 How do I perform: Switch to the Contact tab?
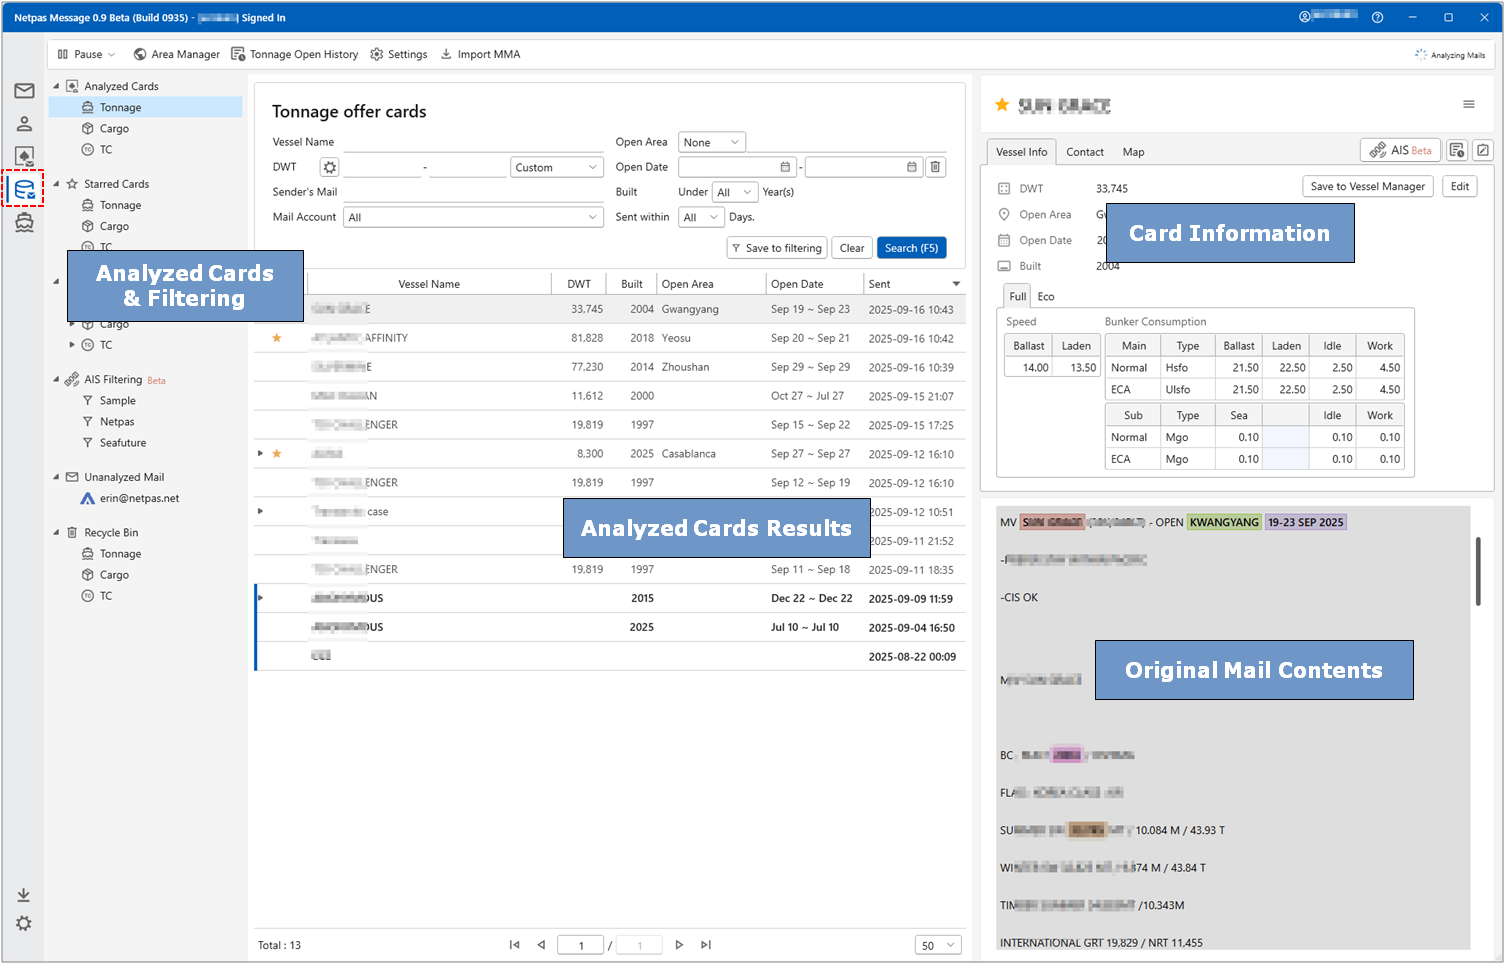pyautogui.click(x=1084, y=152)
